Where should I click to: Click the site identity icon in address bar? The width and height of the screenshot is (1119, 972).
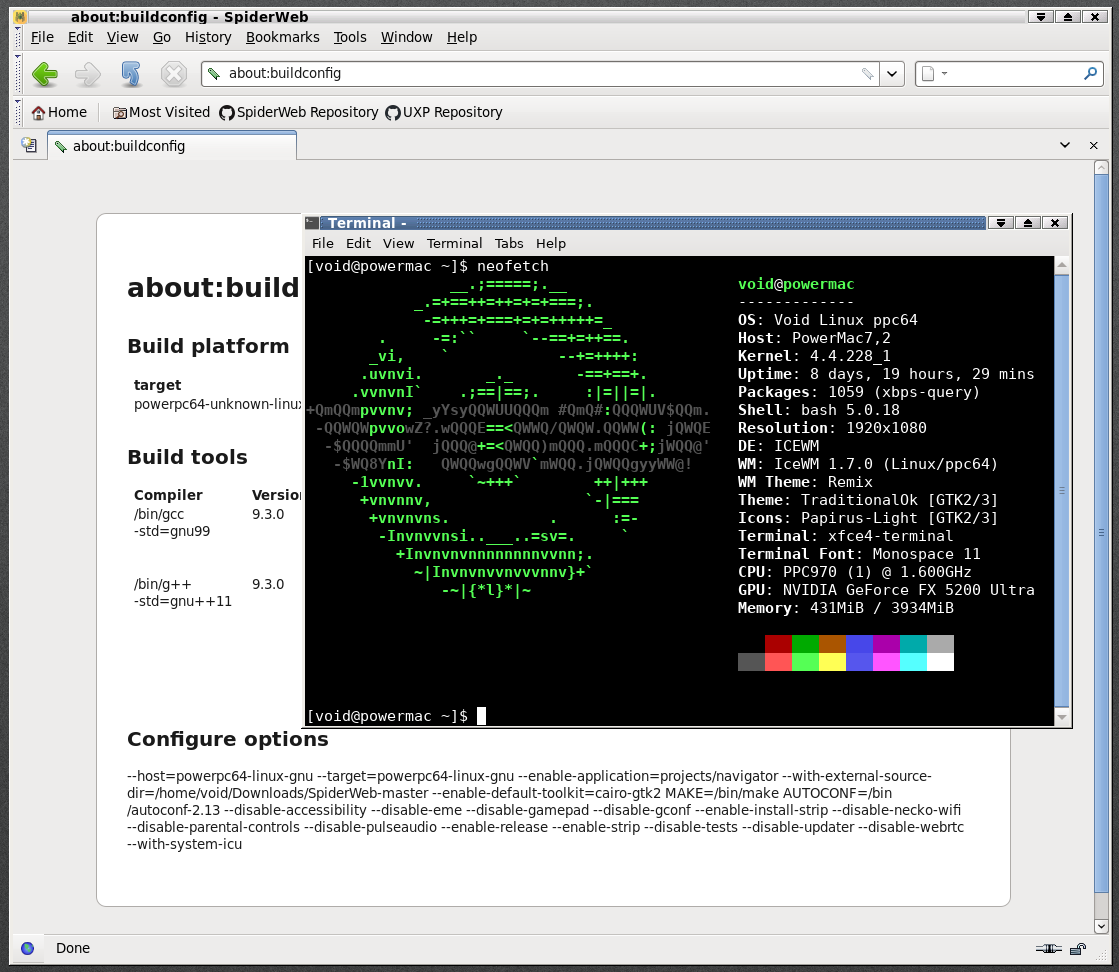(x=213, y=74)
